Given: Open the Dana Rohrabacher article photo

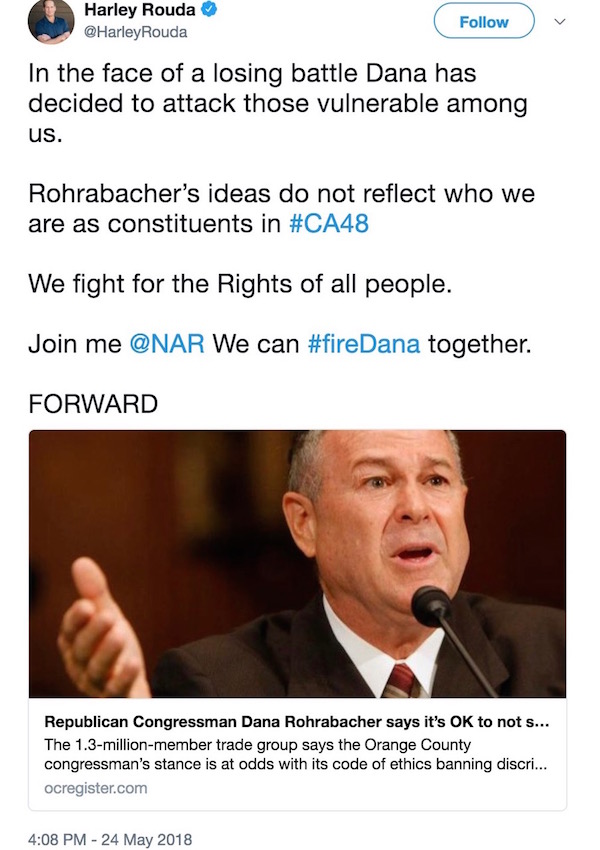Looking at the screenshot, I should pyautogui.click(x=298, y=564).
